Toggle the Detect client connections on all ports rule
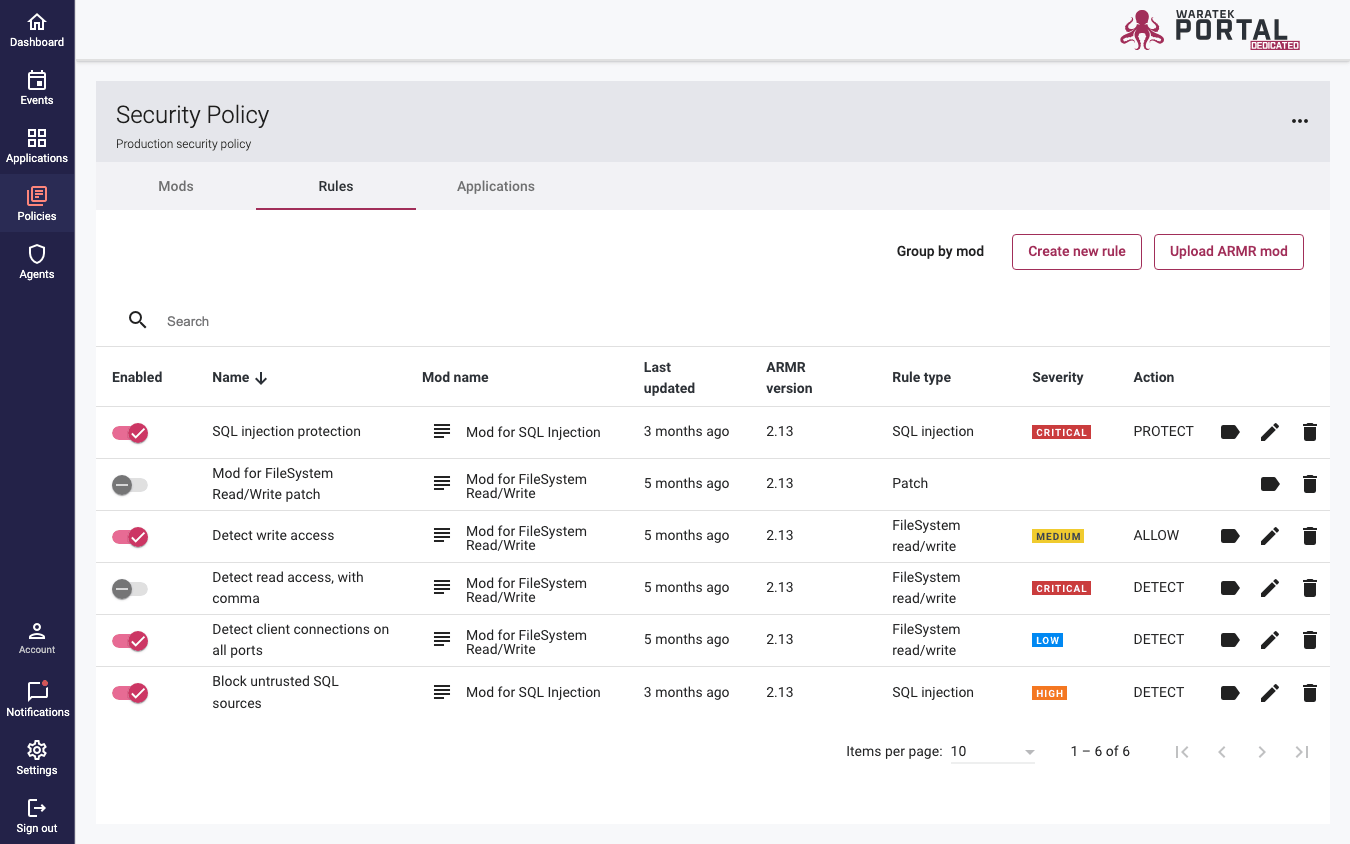 pyautogui.click(x=130, y=641)
